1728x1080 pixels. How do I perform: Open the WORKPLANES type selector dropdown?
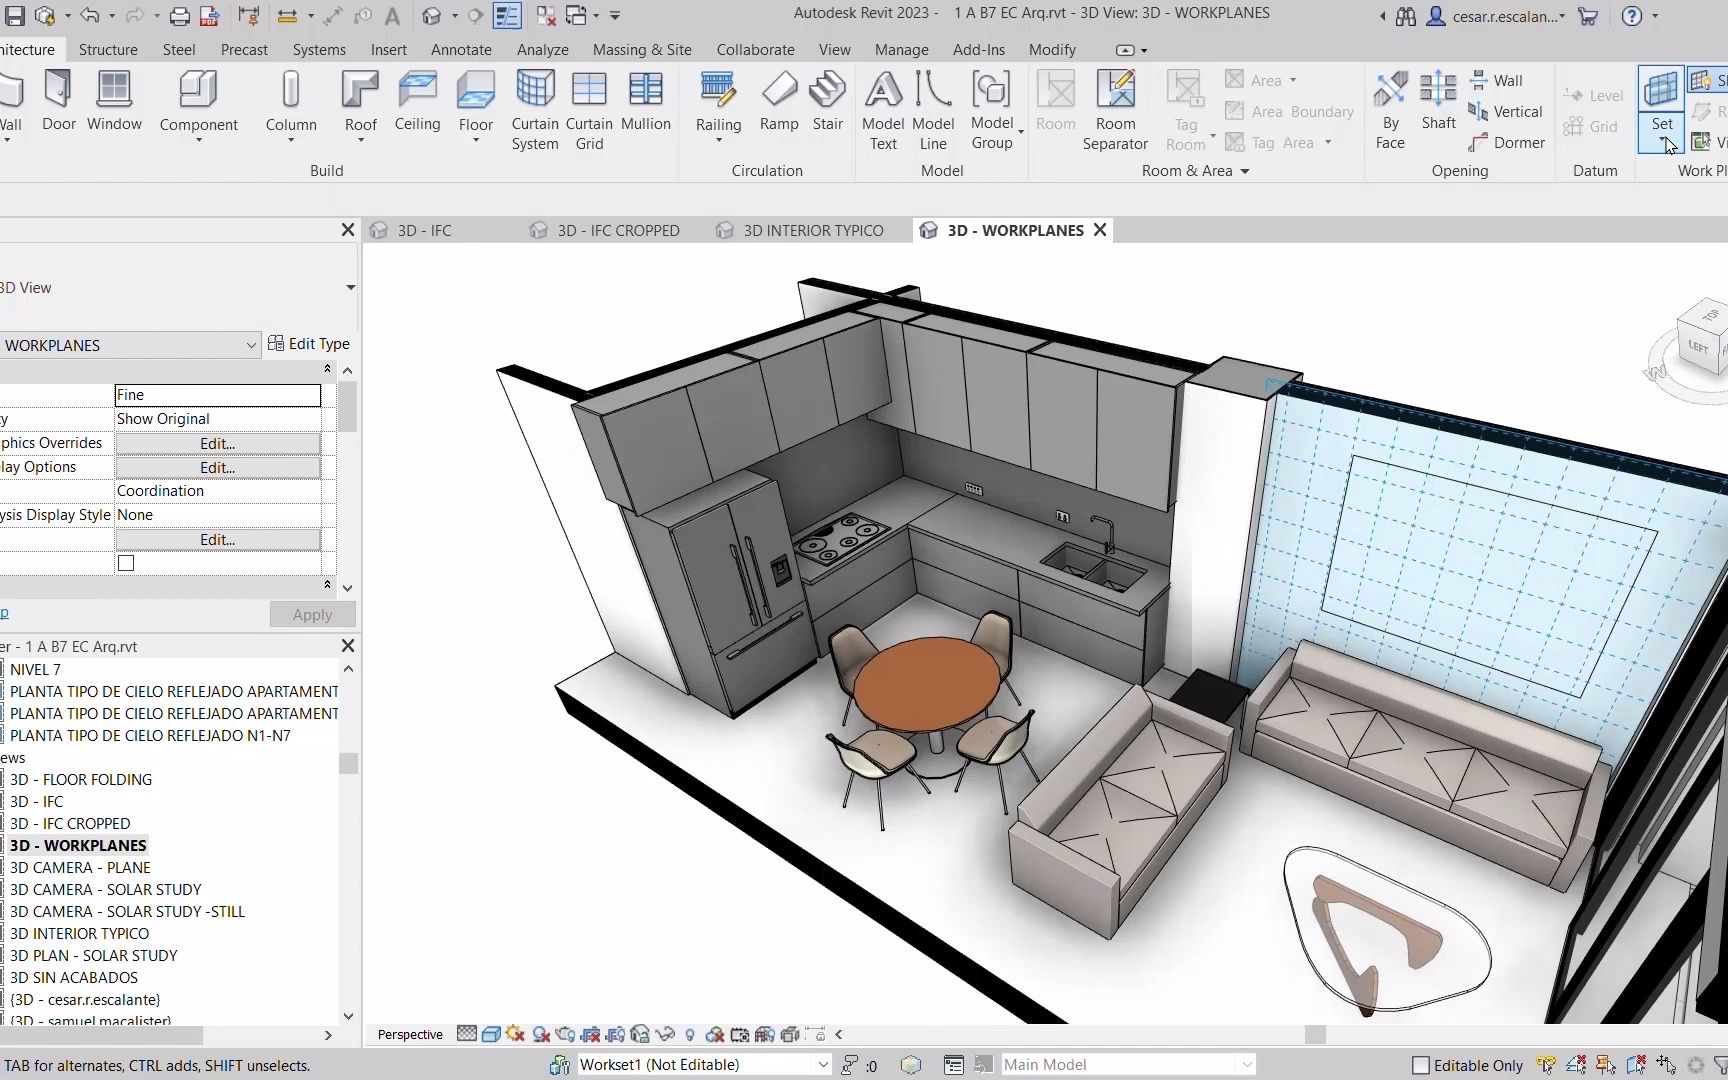252,344
